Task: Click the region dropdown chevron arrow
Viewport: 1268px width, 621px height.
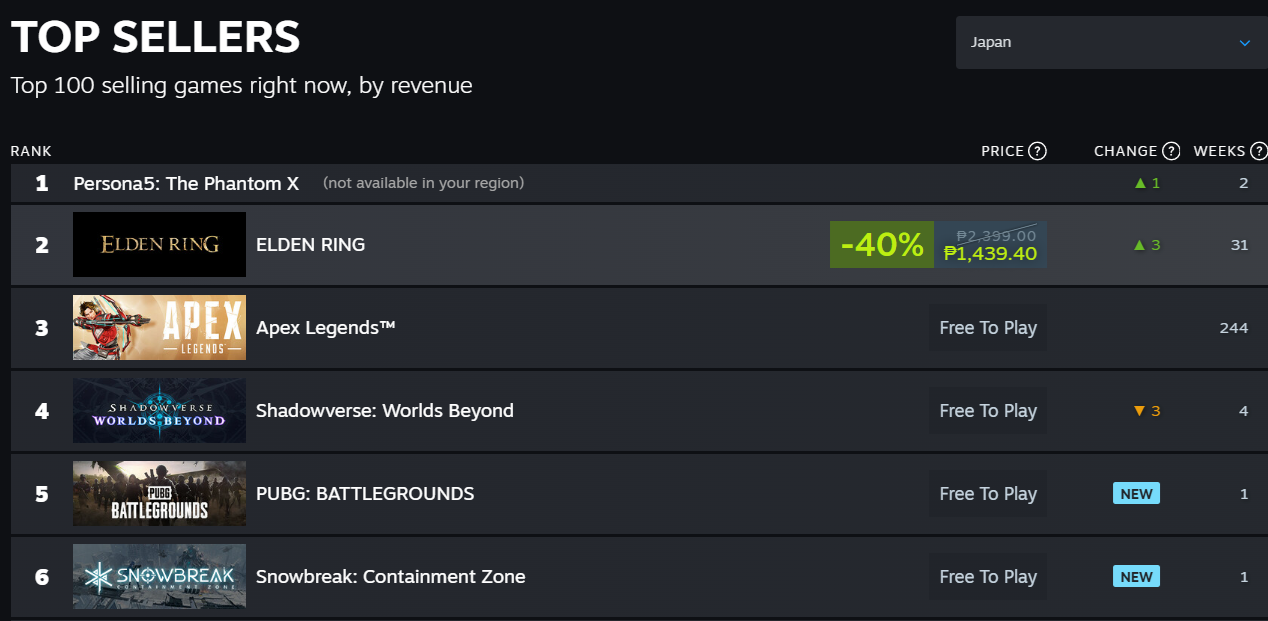Action: 1245,43
